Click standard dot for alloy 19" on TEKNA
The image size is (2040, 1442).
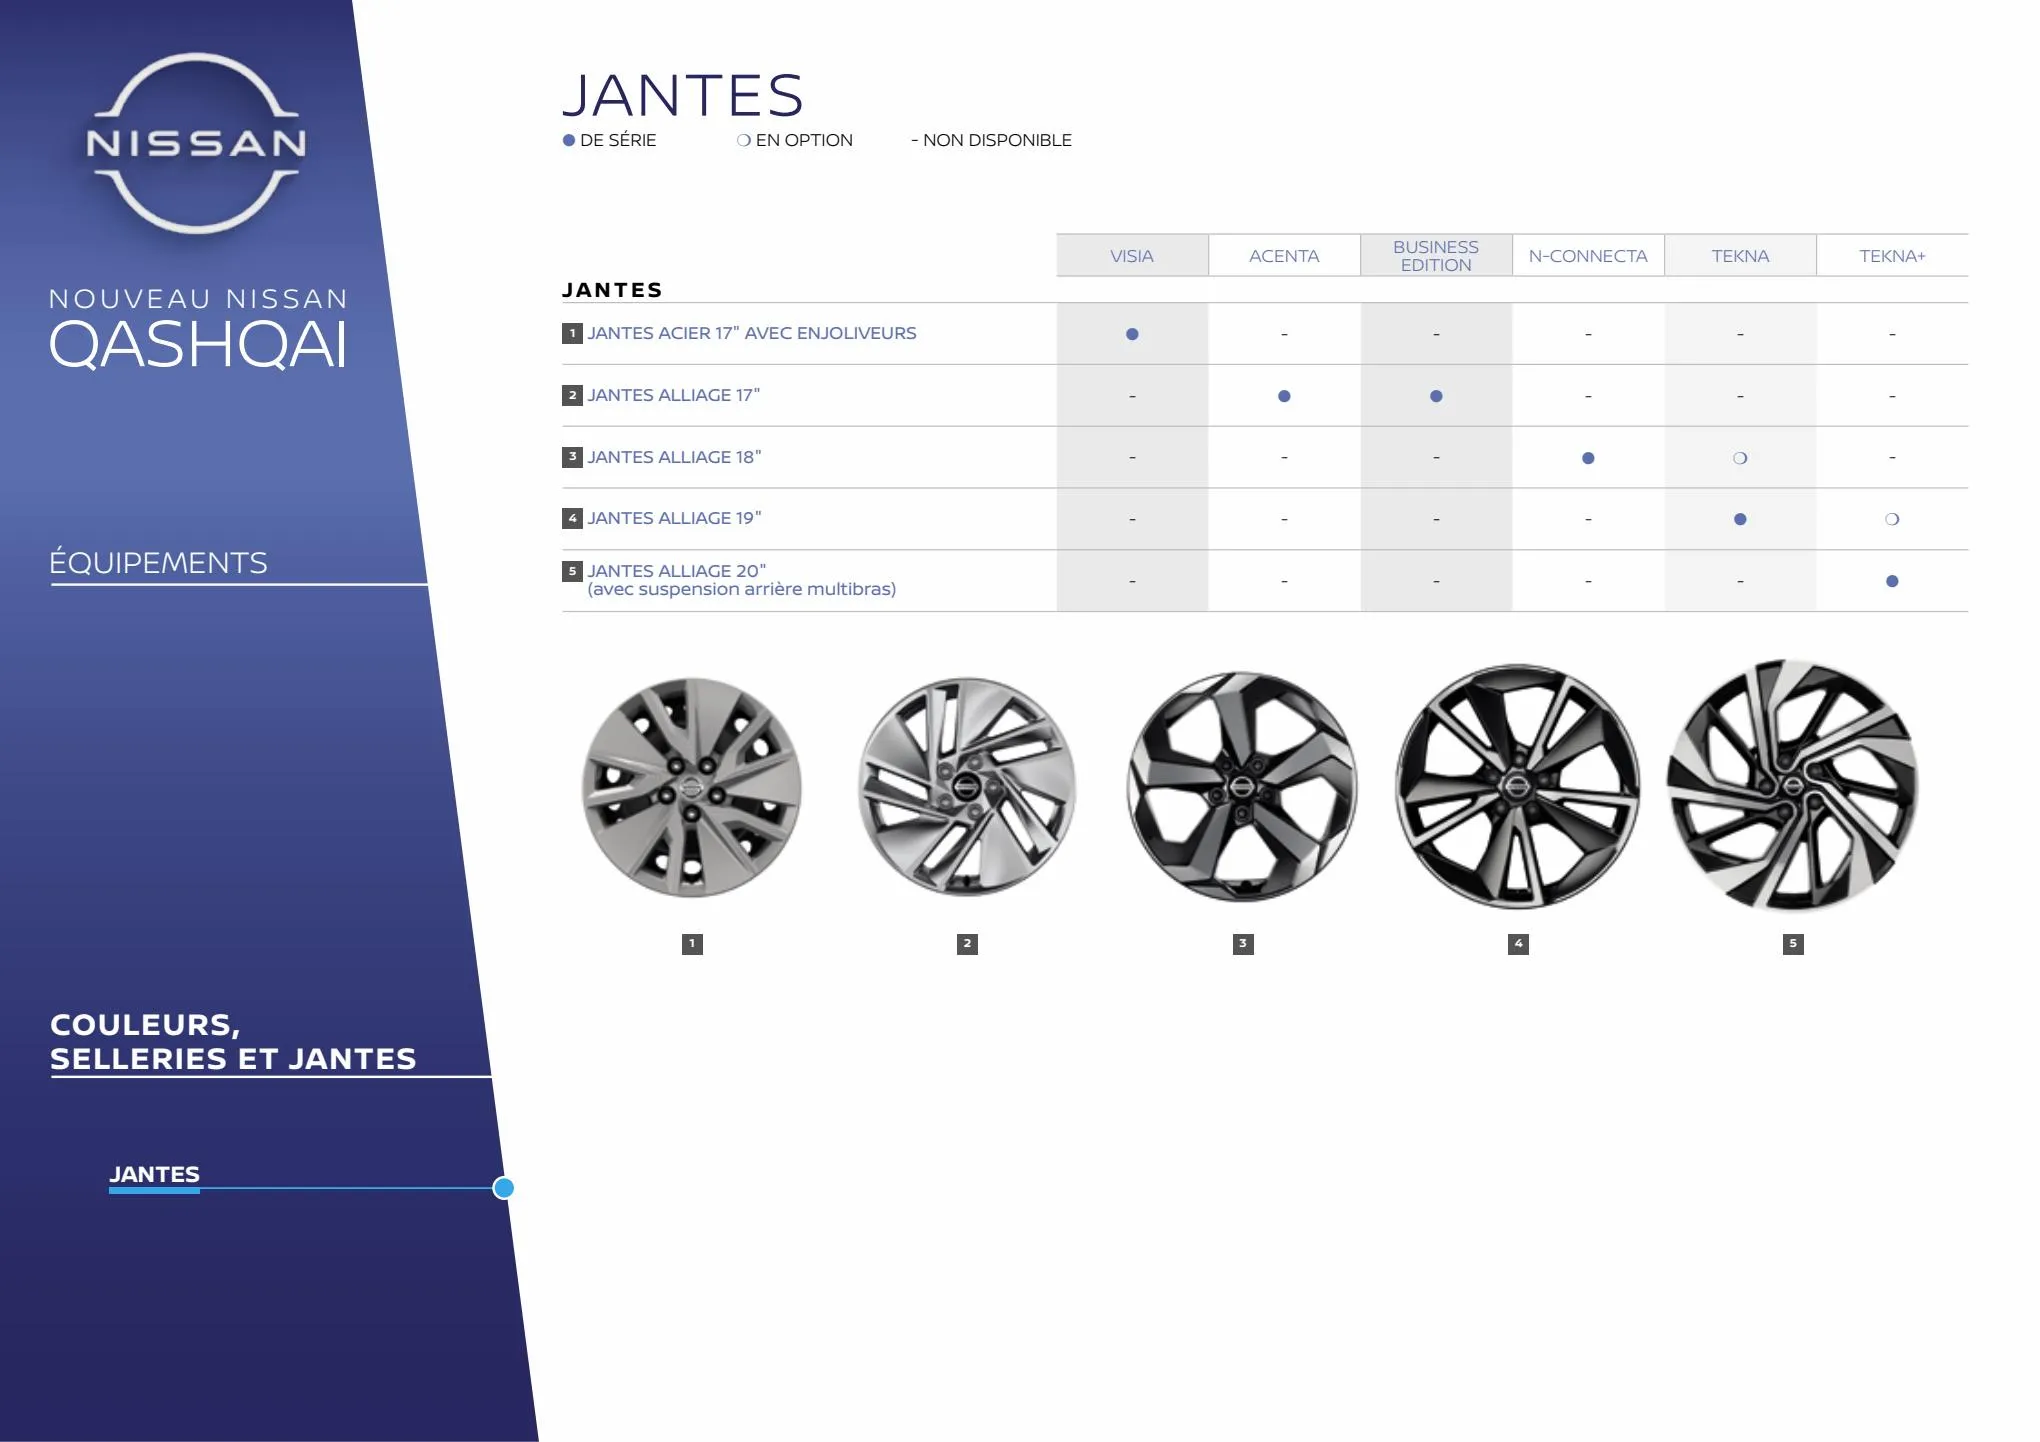click(x=1740, y=519)
